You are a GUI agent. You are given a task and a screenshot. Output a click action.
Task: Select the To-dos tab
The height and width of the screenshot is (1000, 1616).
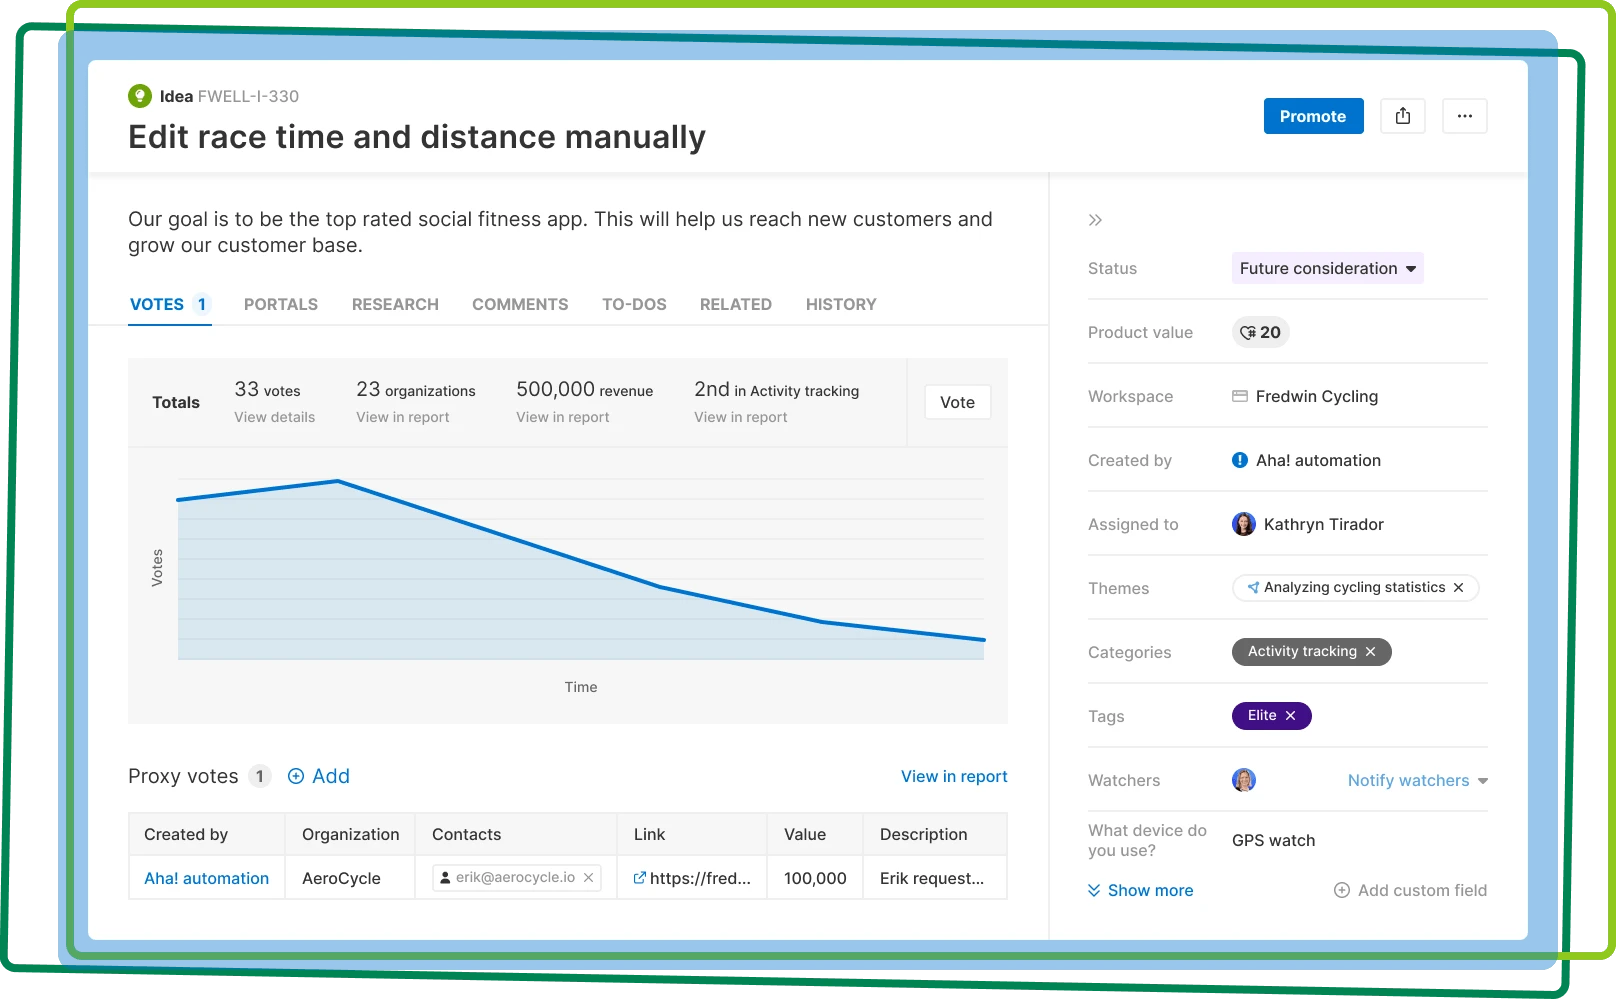click(634, 304)
